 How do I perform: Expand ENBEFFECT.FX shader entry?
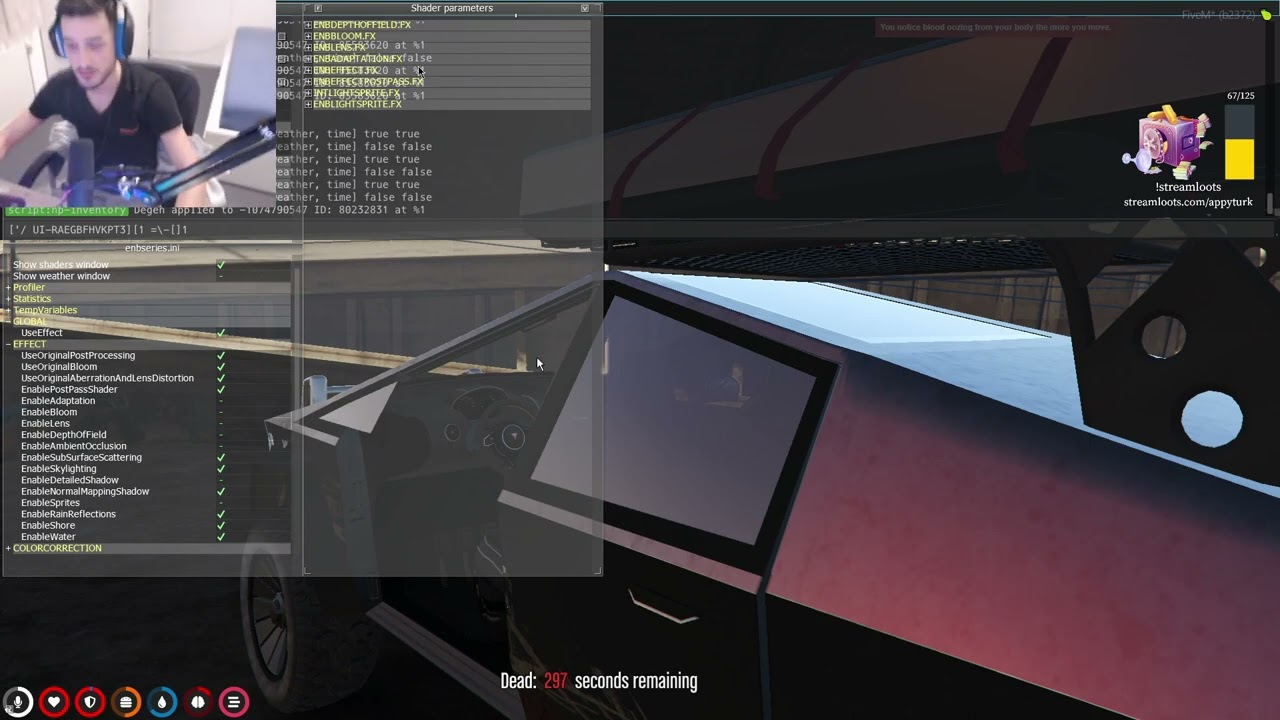[308, 70]
